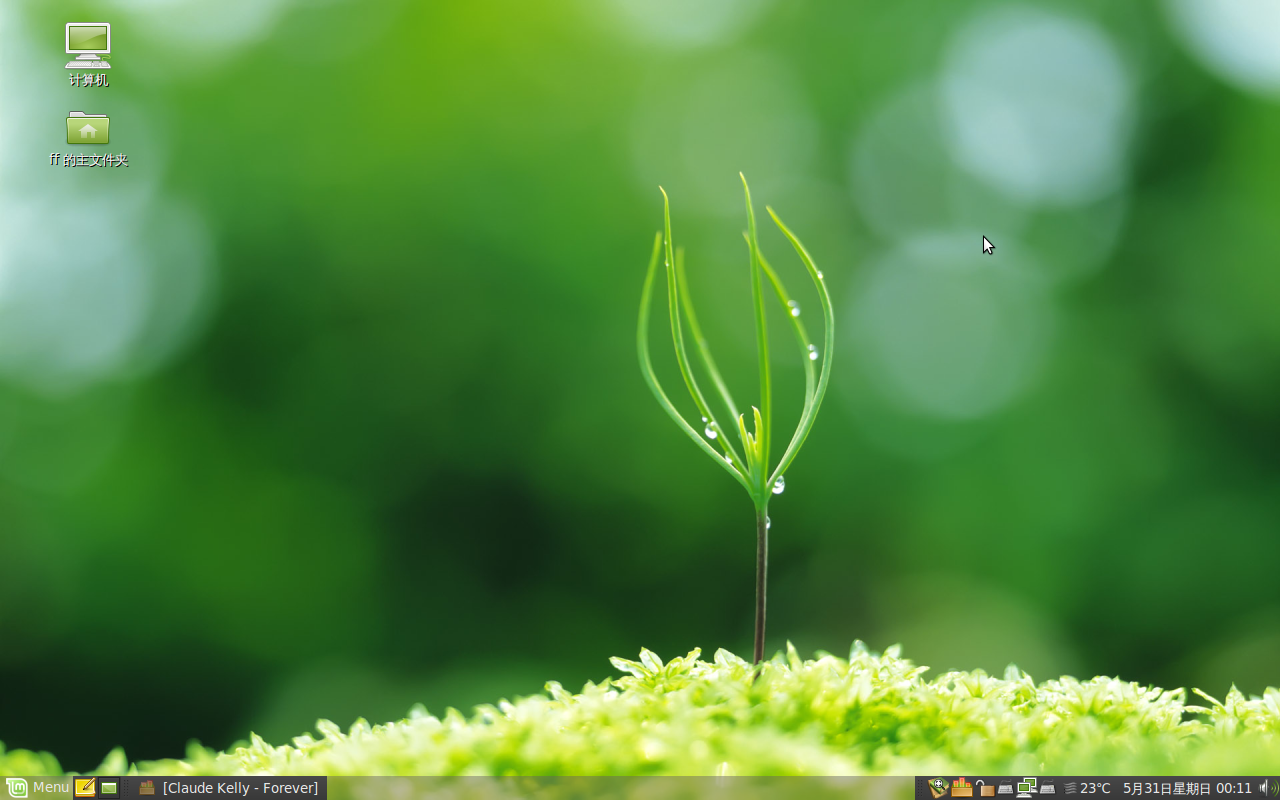The width and height of the screenshot is (1280, 800).
Task: Launch the notes app from panel
Action: pyautogui.click(x=85, y=788)
